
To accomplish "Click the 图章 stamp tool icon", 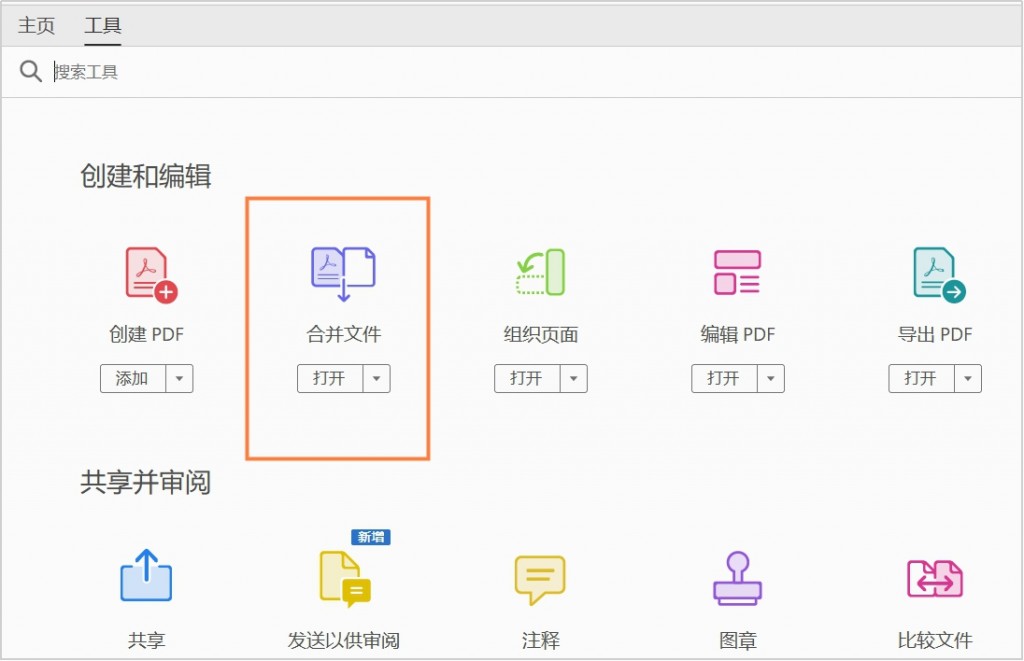I will [x=737, y=577].
